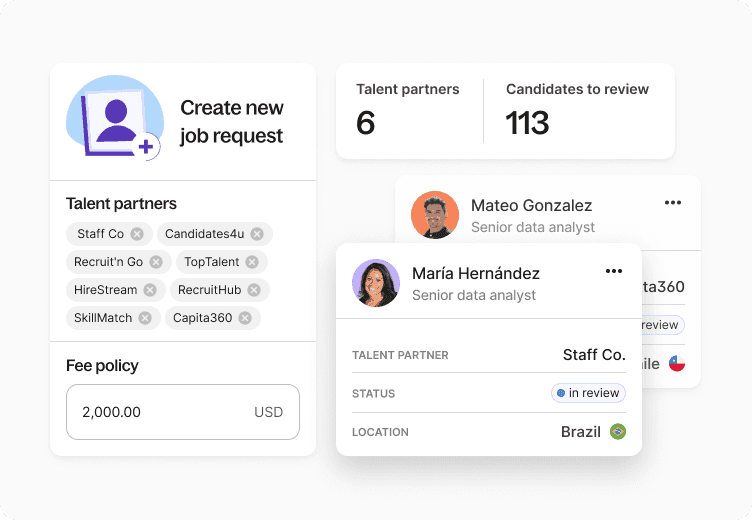This screenshot has height=520, width=752.
Task: Click the add-person job request icon
Action: click(x=115, y=117)
